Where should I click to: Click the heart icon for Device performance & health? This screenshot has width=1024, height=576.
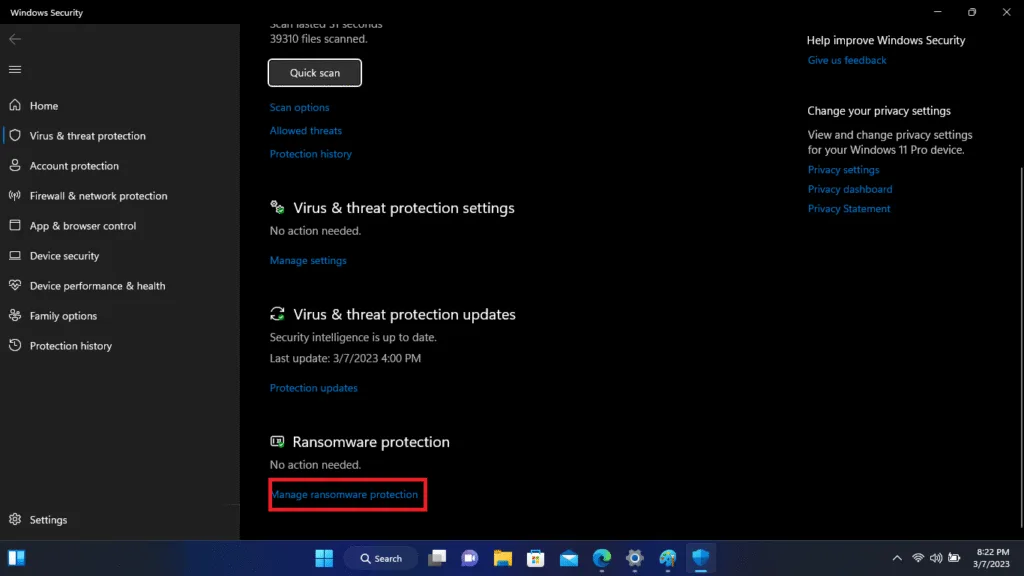[15, 285]
